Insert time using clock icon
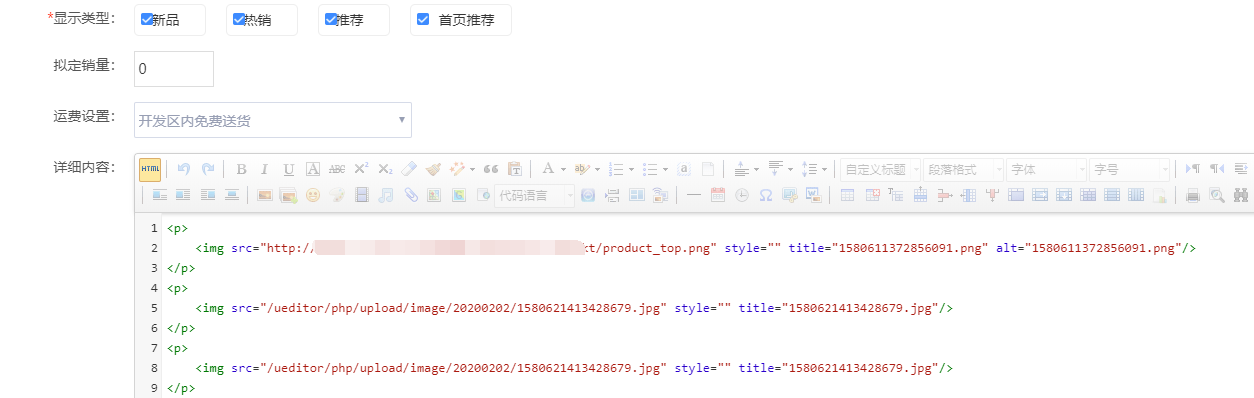 (x=742, y=195)
